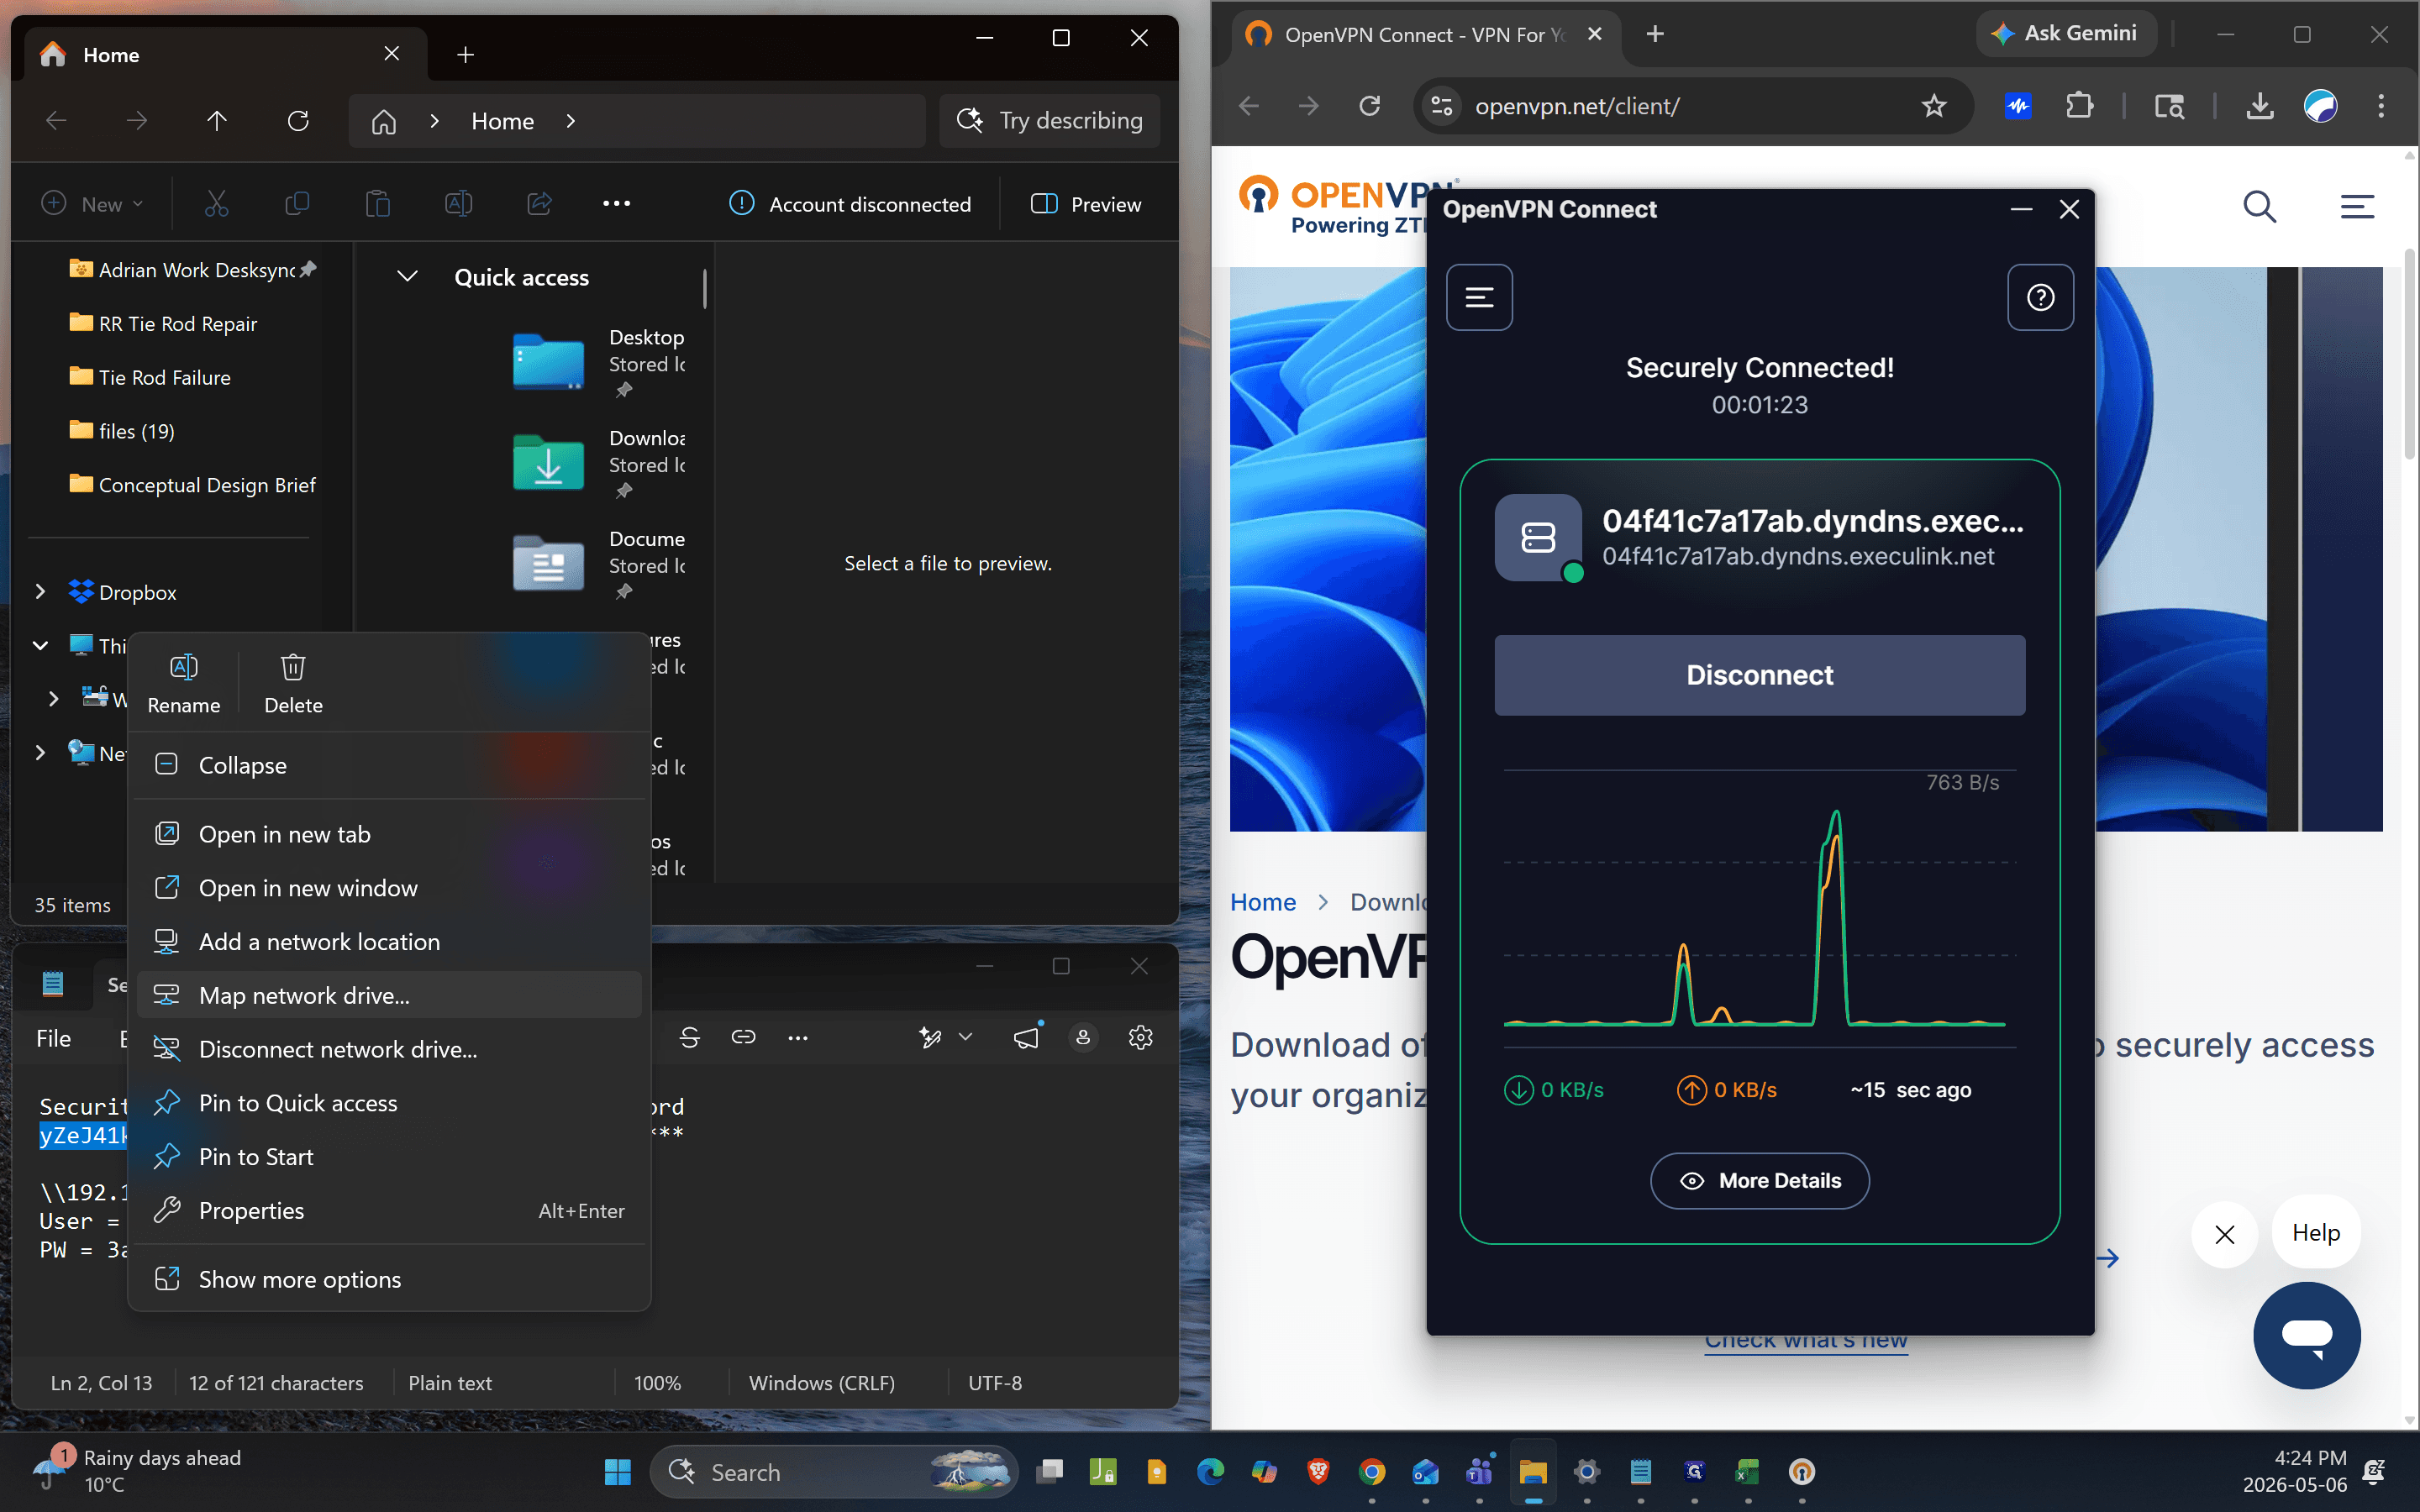Open the help icon in OpenVPN Connect

click(x=2040, y=297)
